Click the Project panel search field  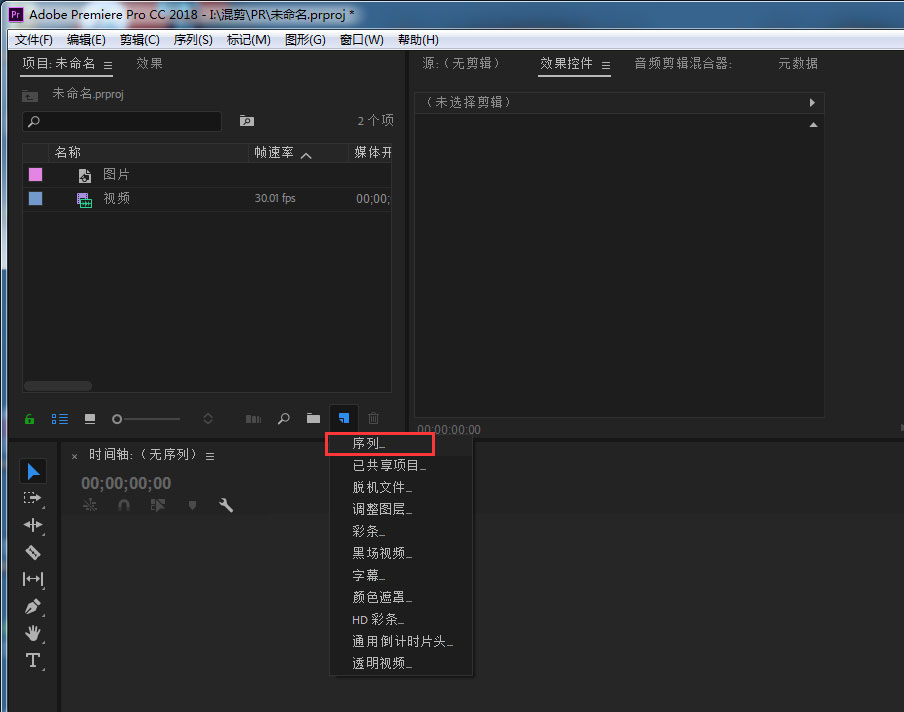(x=122, y=121)
